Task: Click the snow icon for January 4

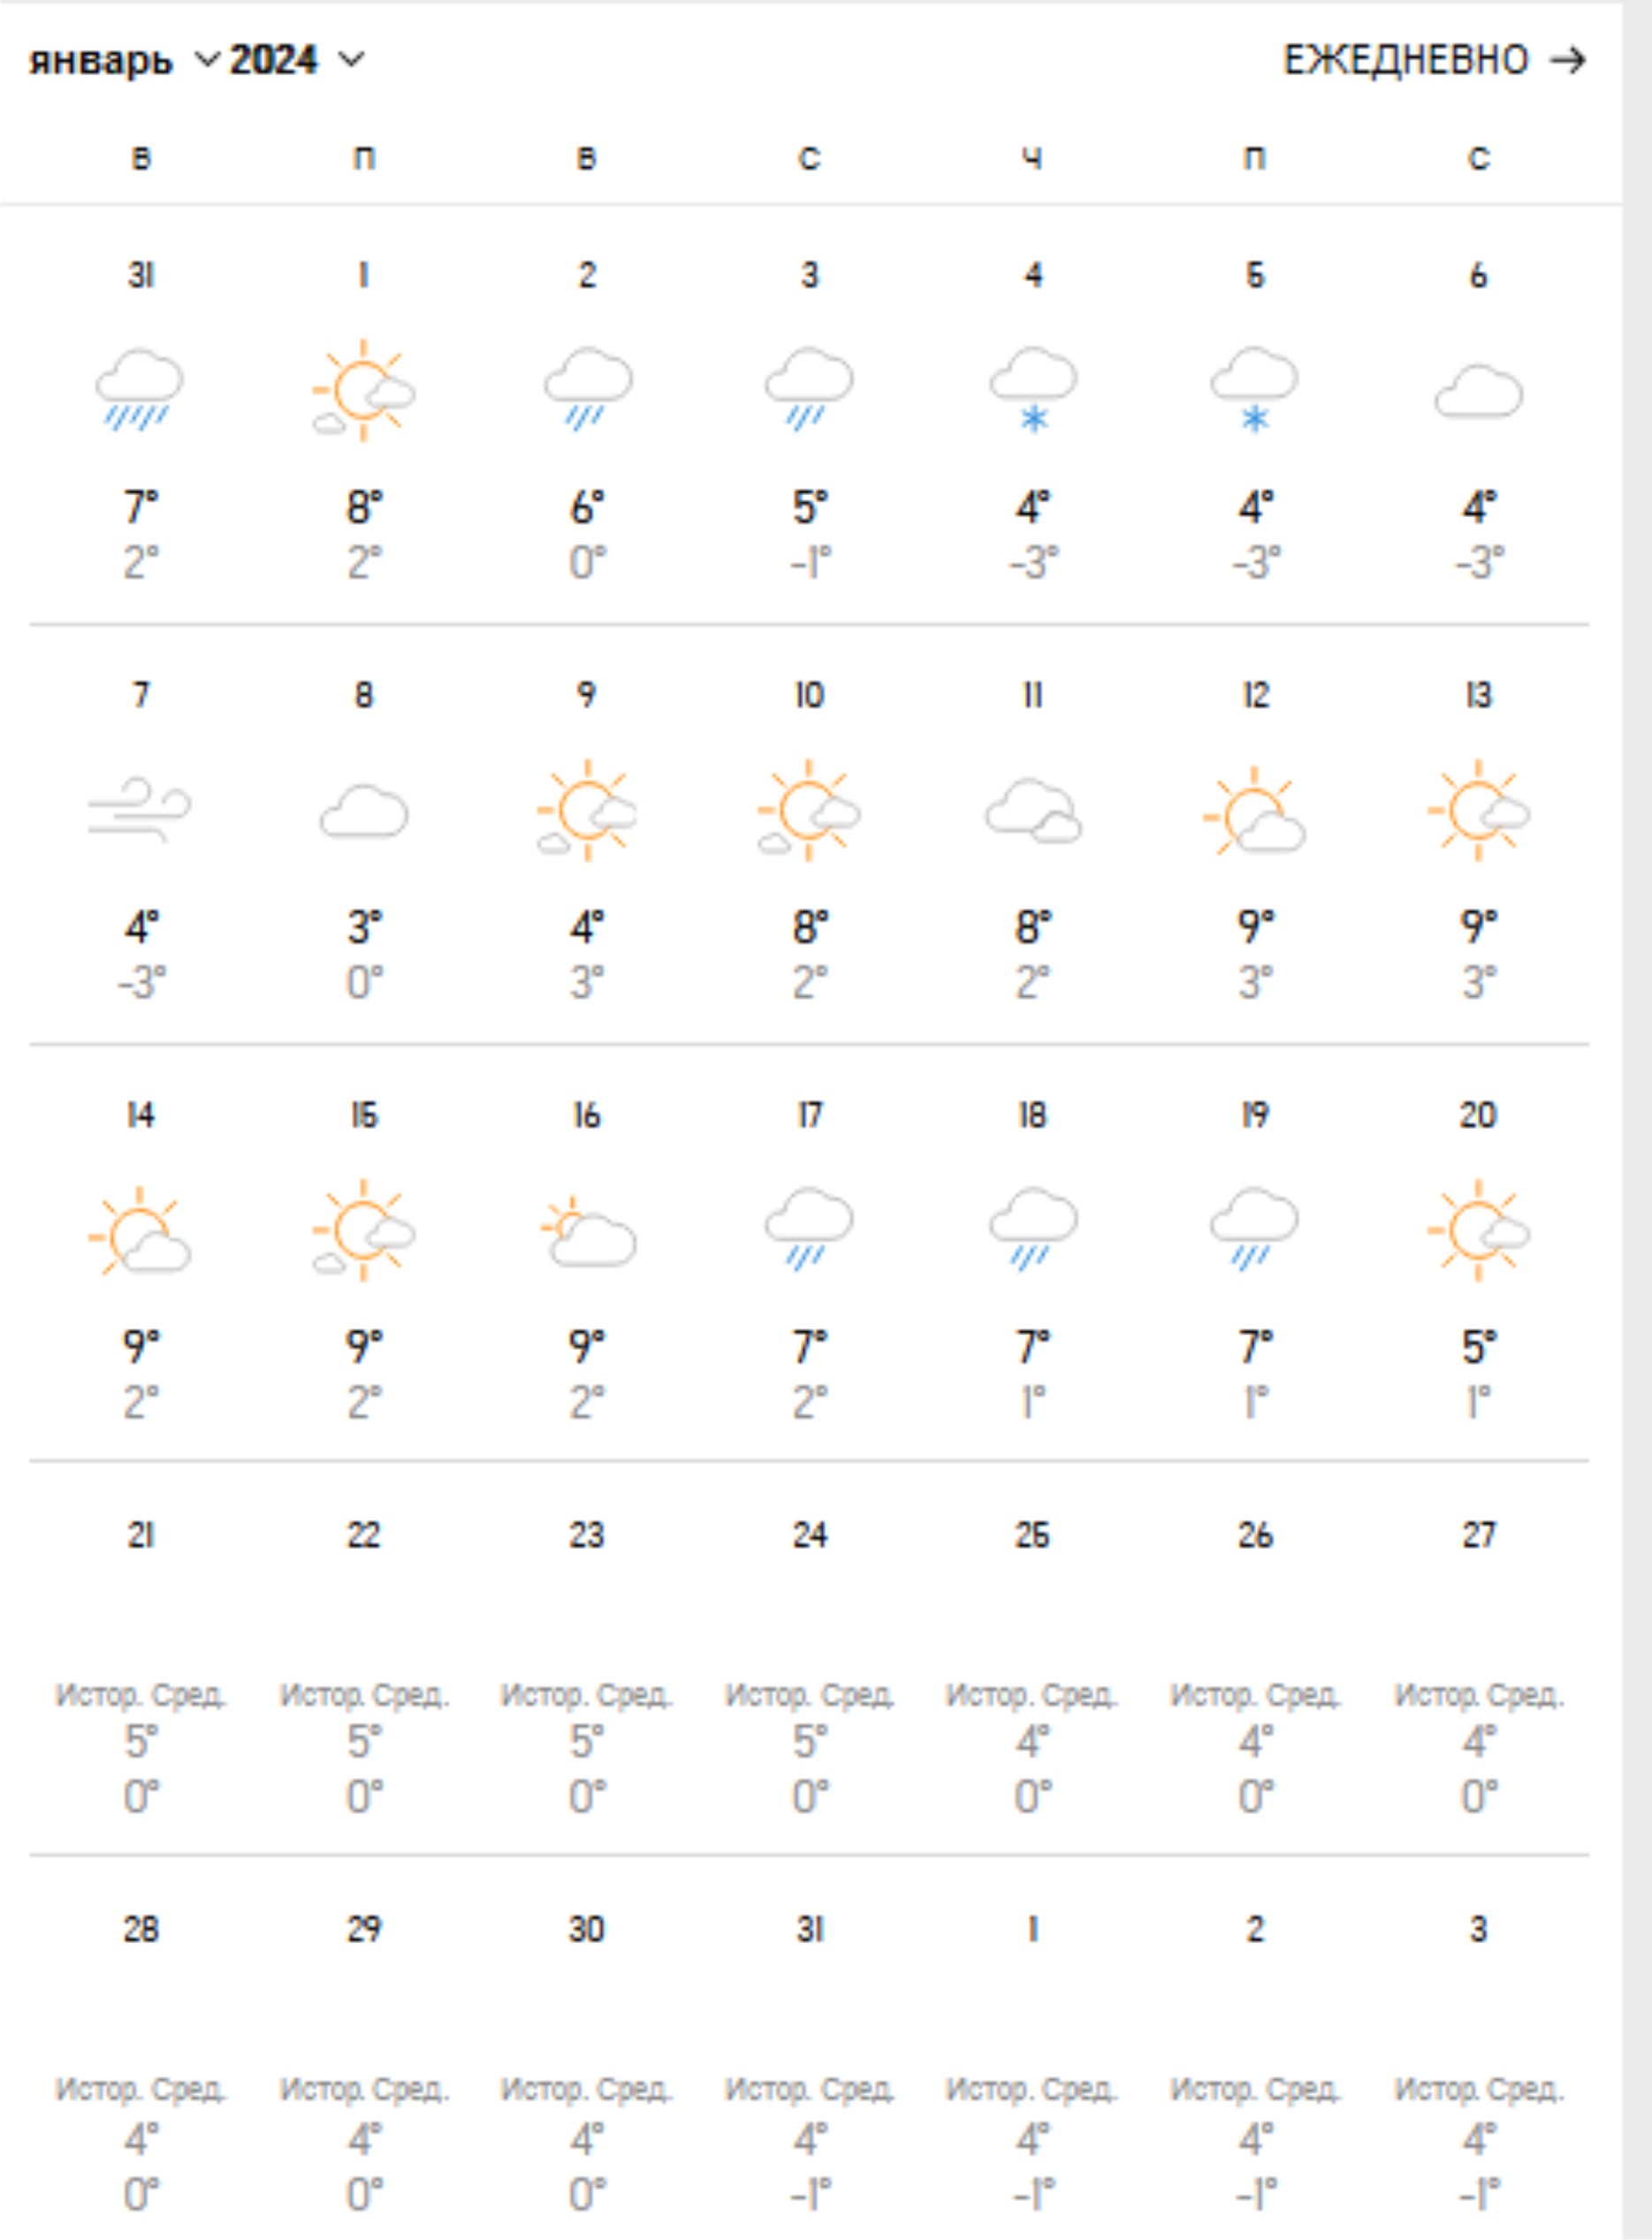Action: click(1033, 389)
